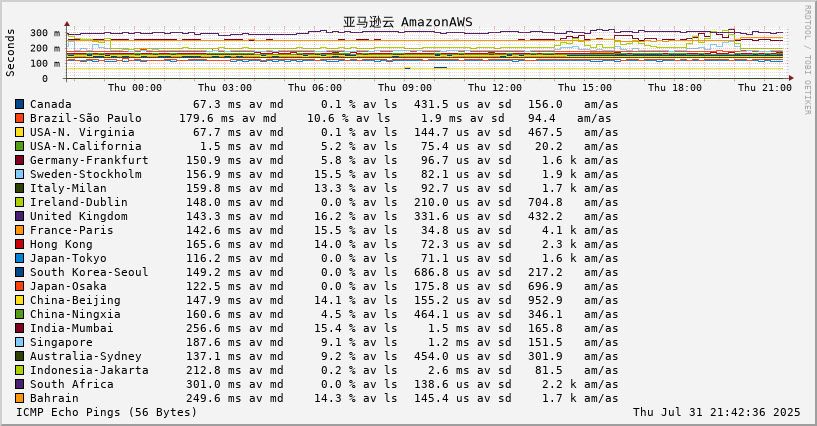Select the Japan-Tokyo blue swatch

(19, 258)
